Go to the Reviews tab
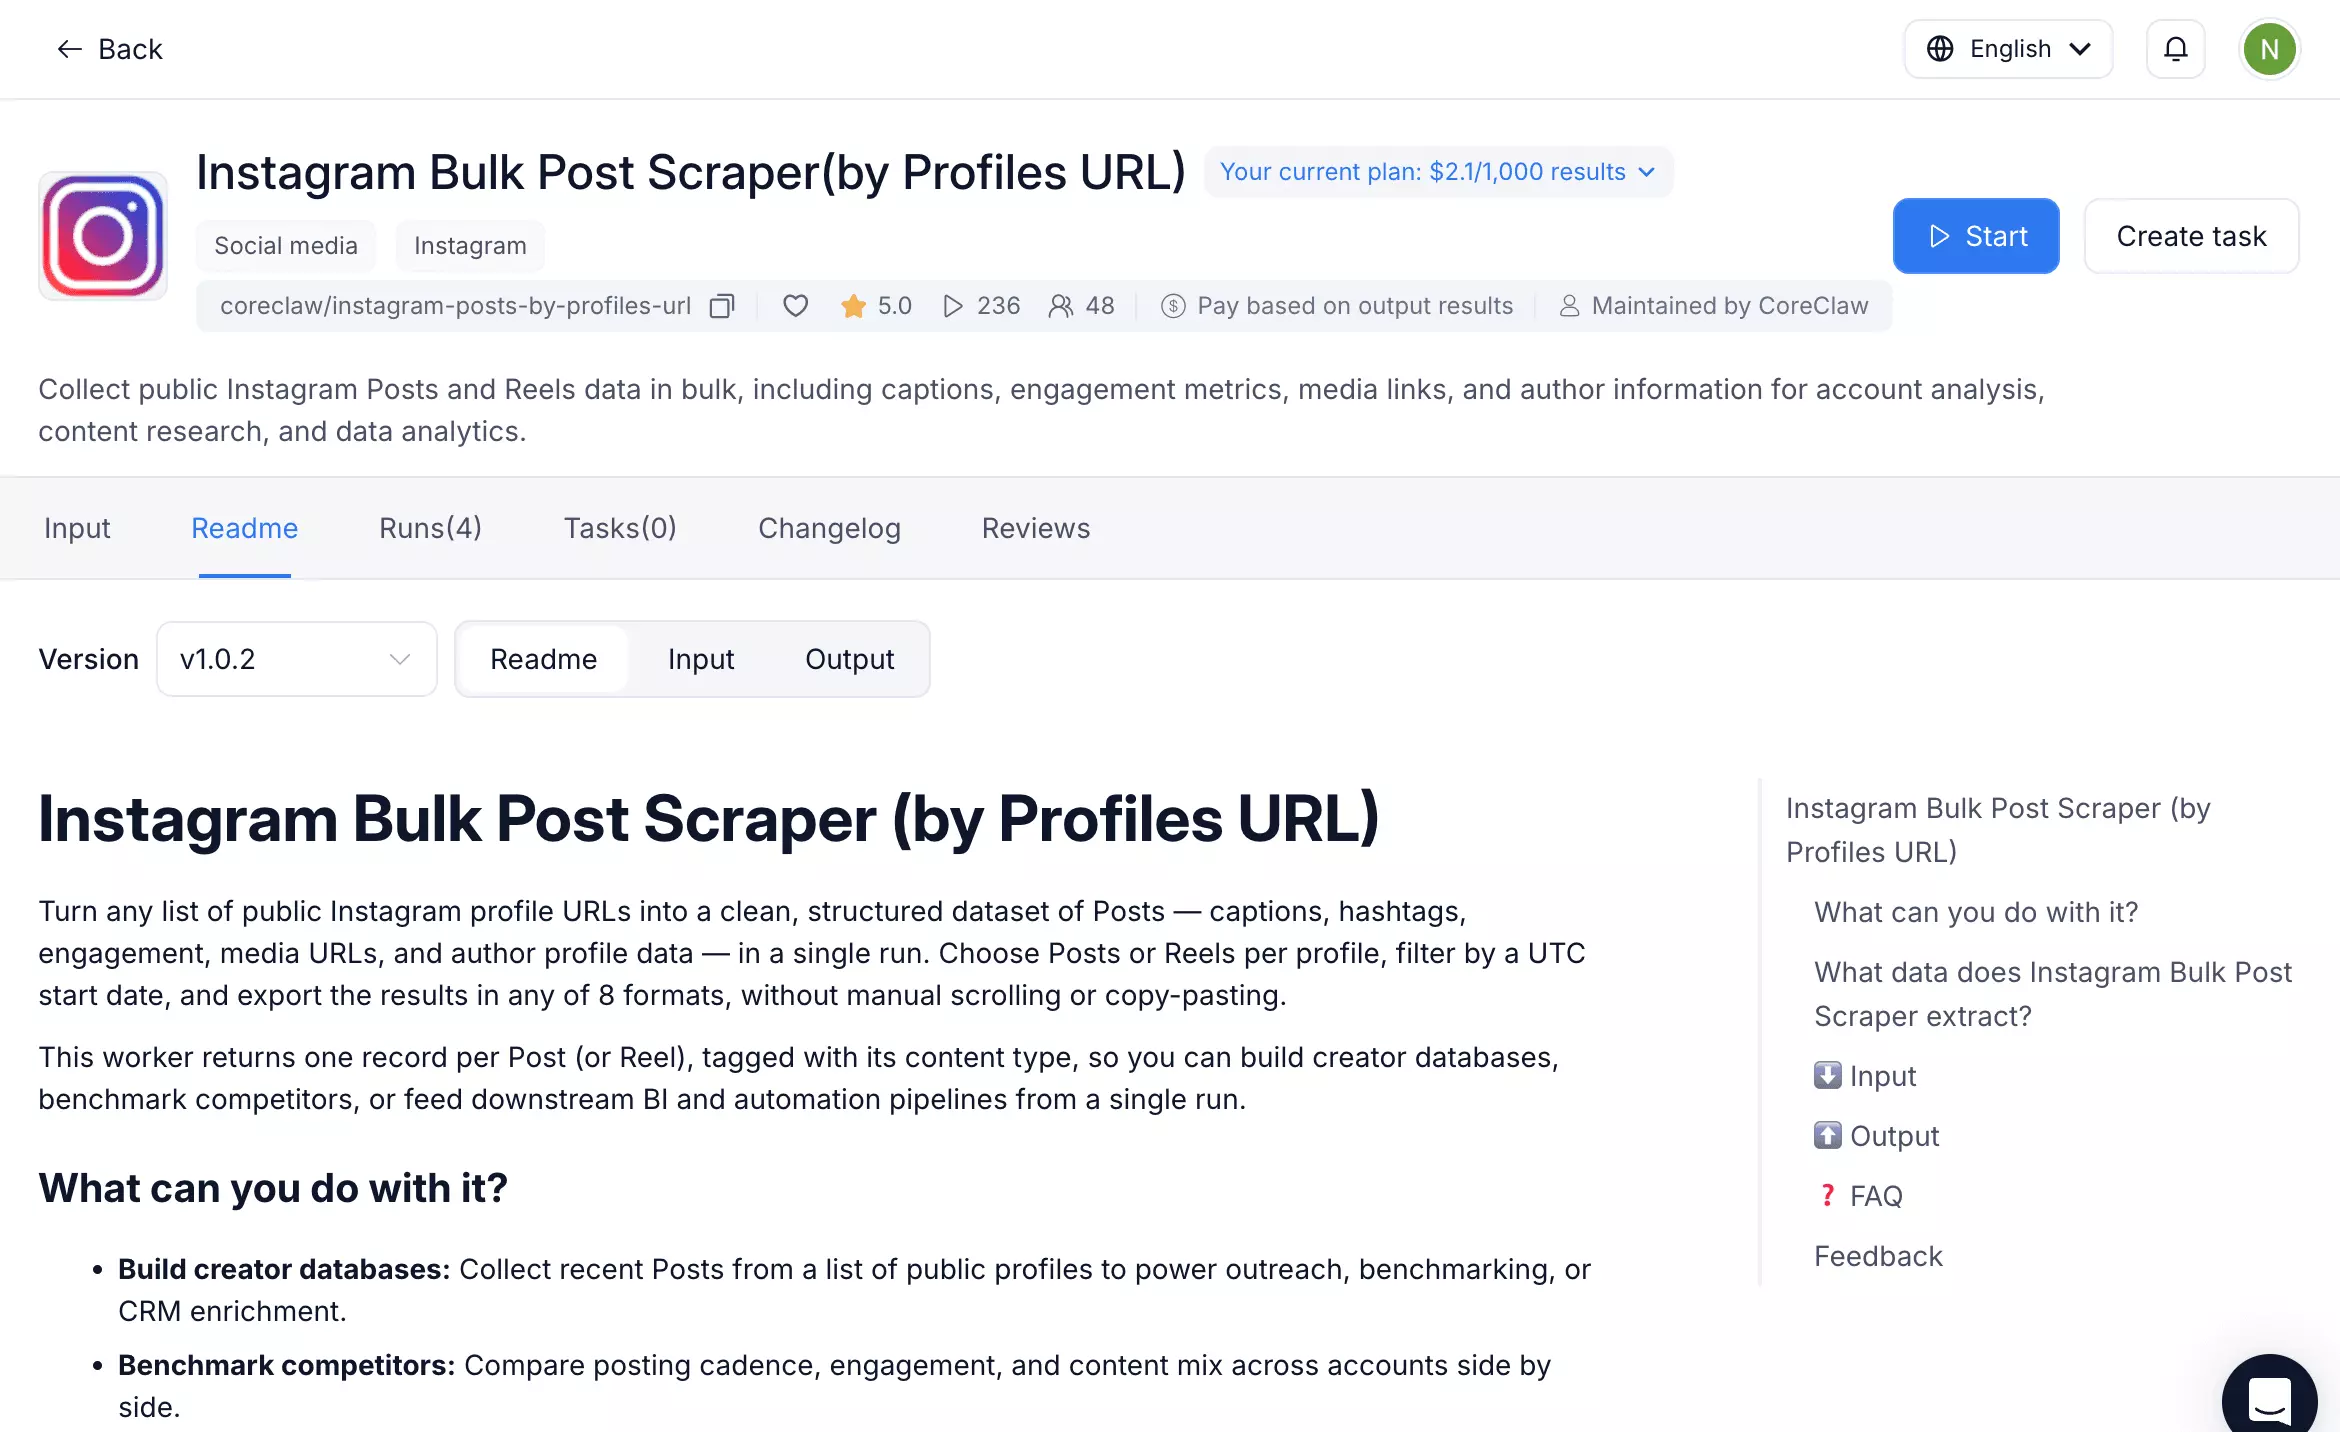This screenshot has height=1432, width=2340. click(x=1036, y=528)
